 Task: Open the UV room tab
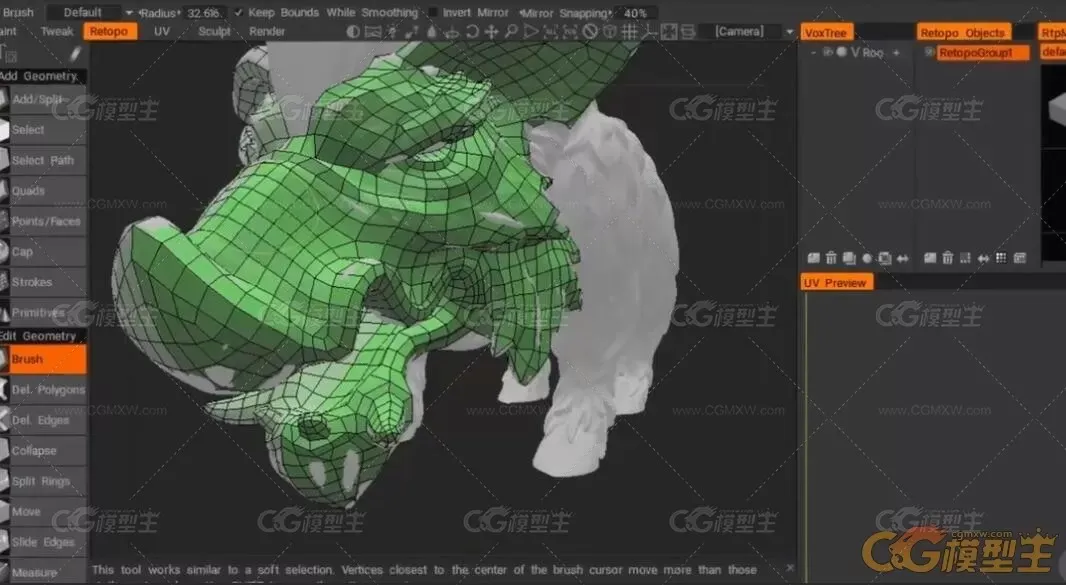tap(162, 31)
